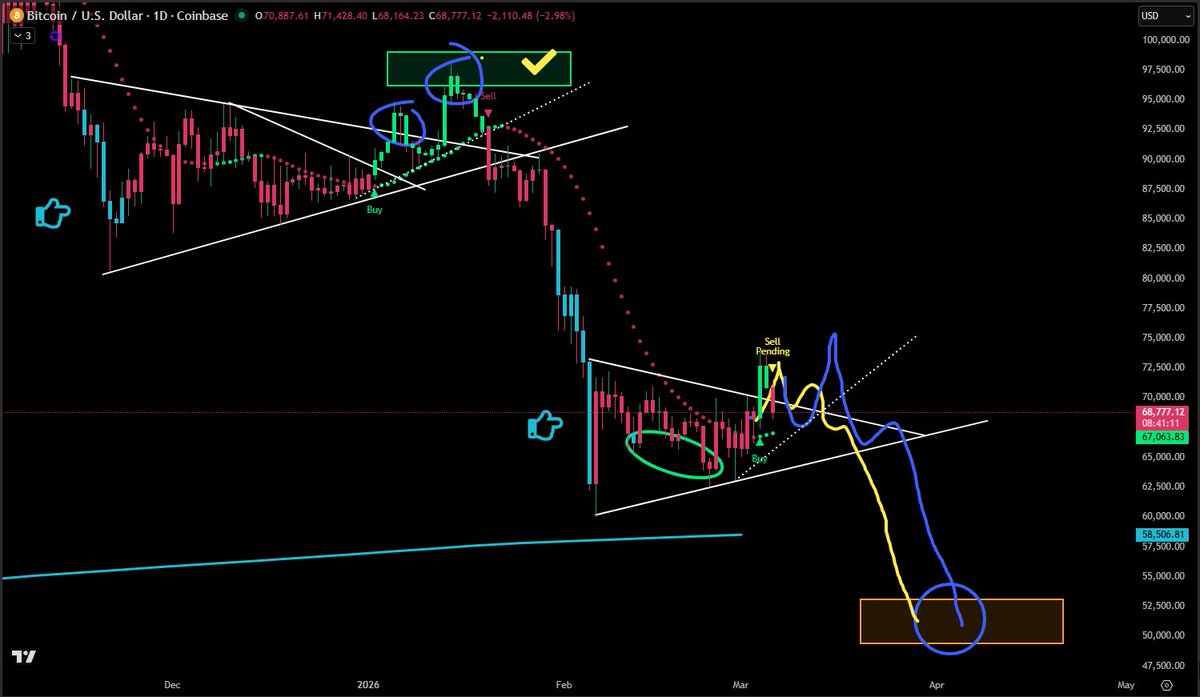Screen dimensions: 1200x697
Task: Open the USD currency dropdown
Action: [x=1163, y=15]
